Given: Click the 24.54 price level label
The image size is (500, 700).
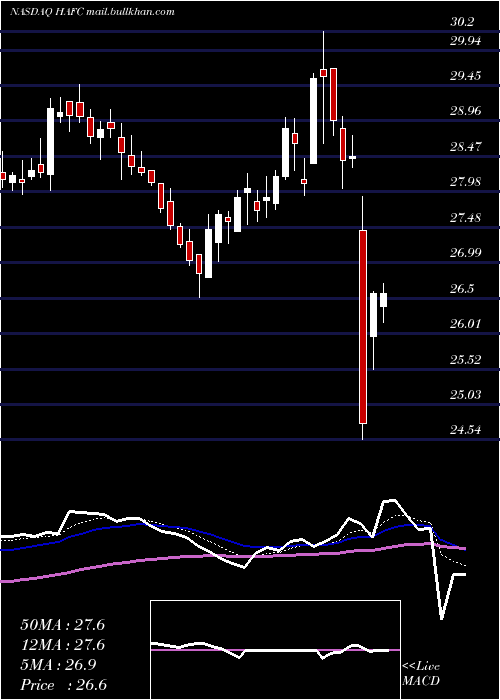Looking at the screenshot, I should (x=466, y=430).
